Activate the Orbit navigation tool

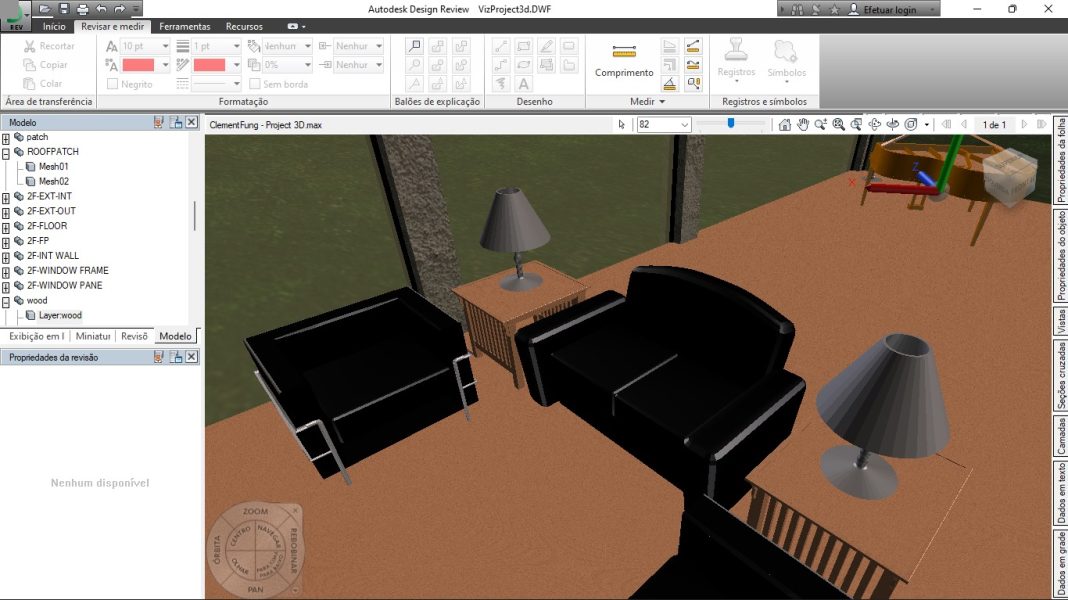[x=875, y=124]
